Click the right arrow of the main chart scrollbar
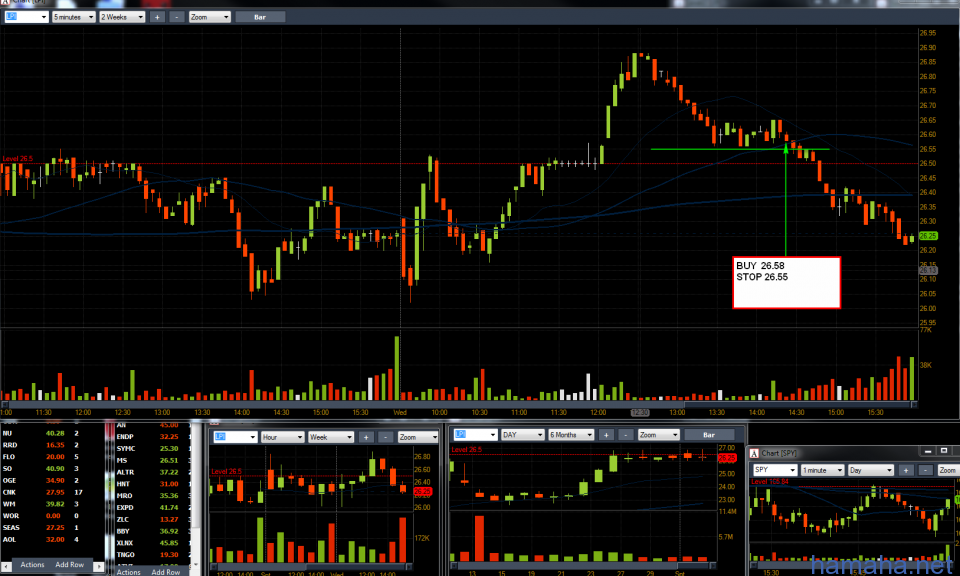This screenshot has height=576, width=960. click(x=914, y=405)
